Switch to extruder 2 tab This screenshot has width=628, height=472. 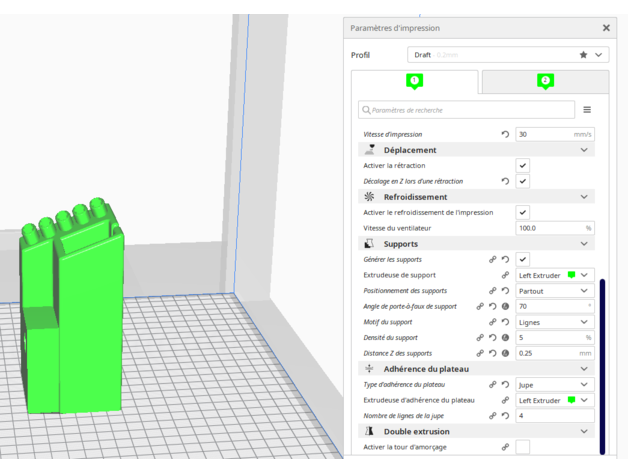(545, 81)
